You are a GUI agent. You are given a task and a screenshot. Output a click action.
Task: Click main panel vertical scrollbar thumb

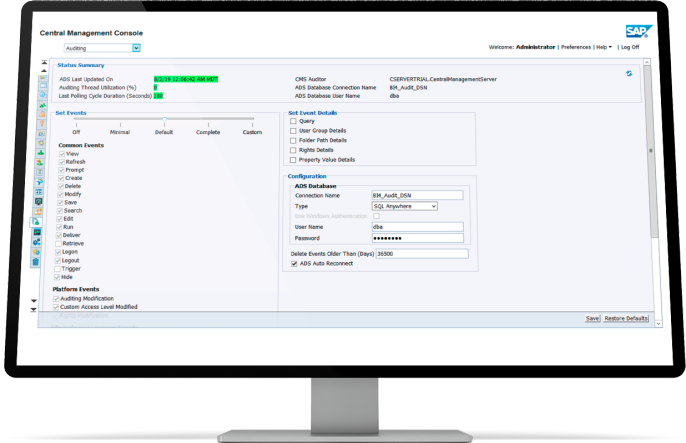tap(651, 151)
